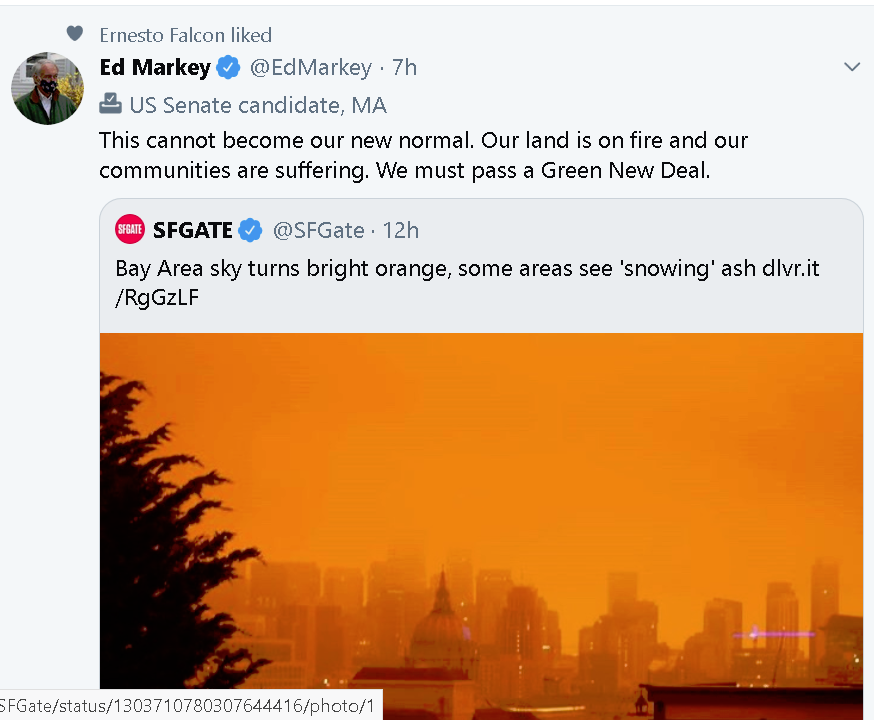Screen dimensions: 874x720
Task: Open the 12h timestamp of the SFGate tweet
Action: pyautogui.click(x=401, y=230)
